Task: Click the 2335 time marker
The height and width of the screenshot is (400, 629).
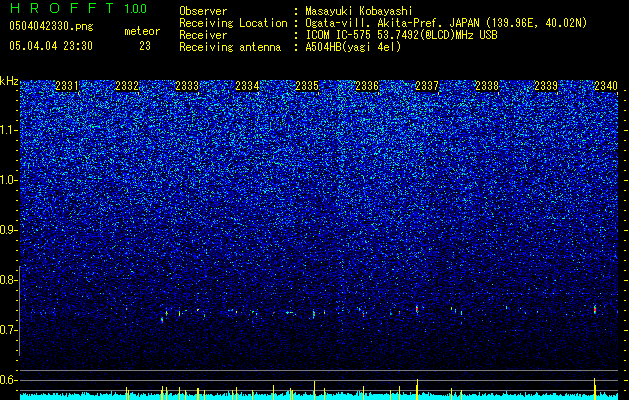Action: pos(307,86)
